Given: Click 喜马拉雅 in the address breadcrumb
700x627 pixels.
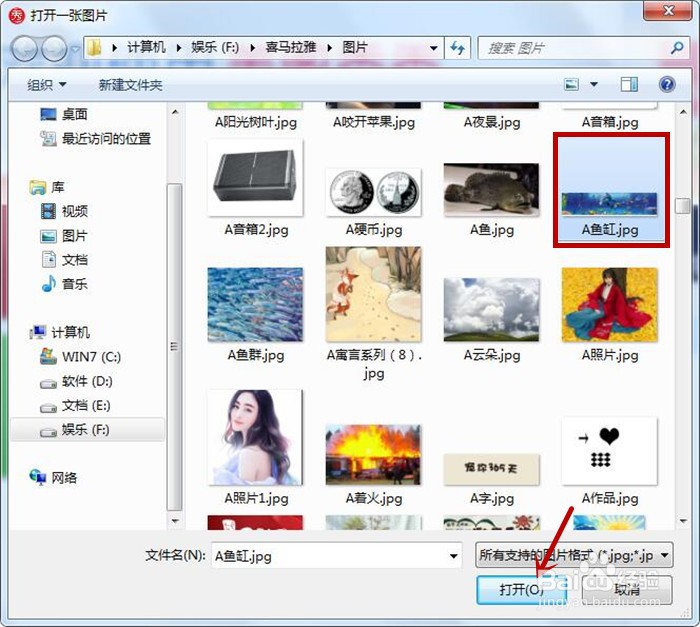Looking at the screenshot, I should [291, 47].
